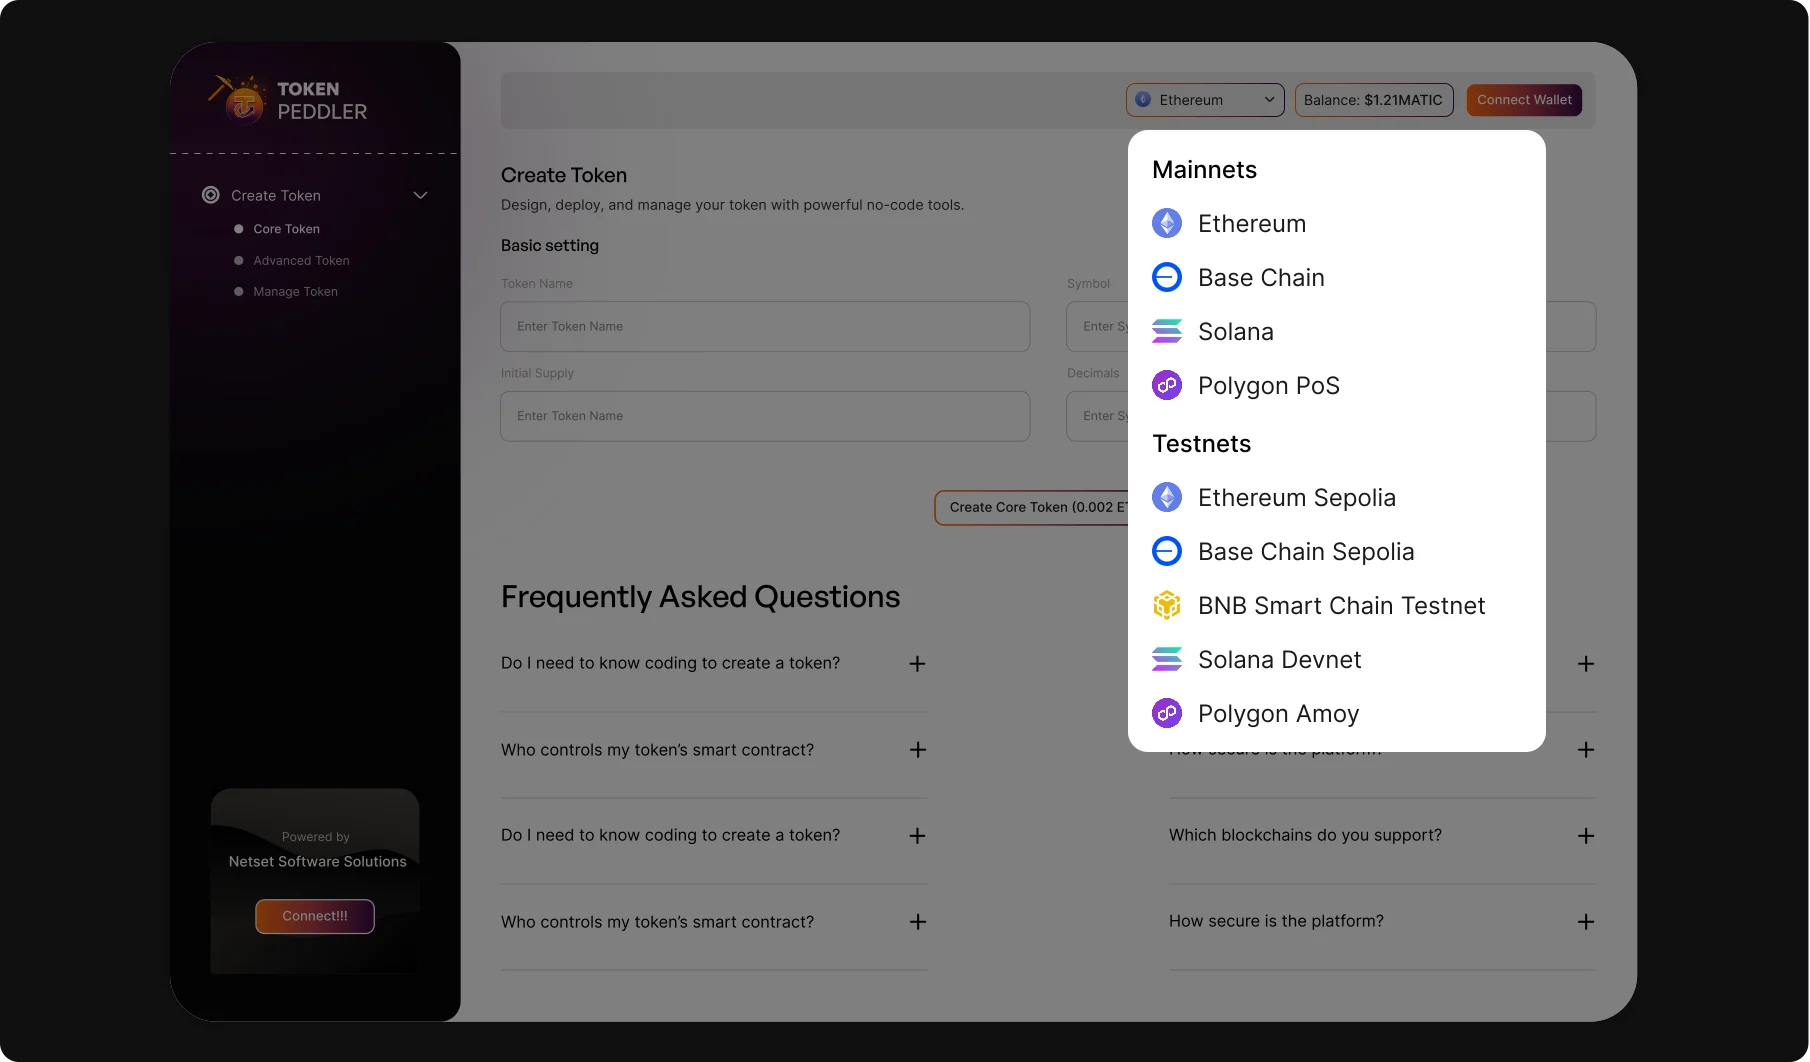Open the Ethereum network dropdown

(x=1205, y=100)
